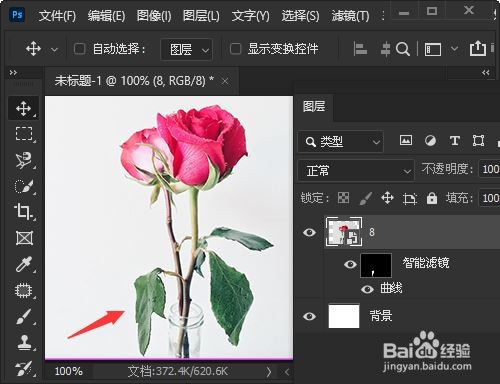Select the Frame tool
This screenshot has width=500, height=384.
pos(24,238)
